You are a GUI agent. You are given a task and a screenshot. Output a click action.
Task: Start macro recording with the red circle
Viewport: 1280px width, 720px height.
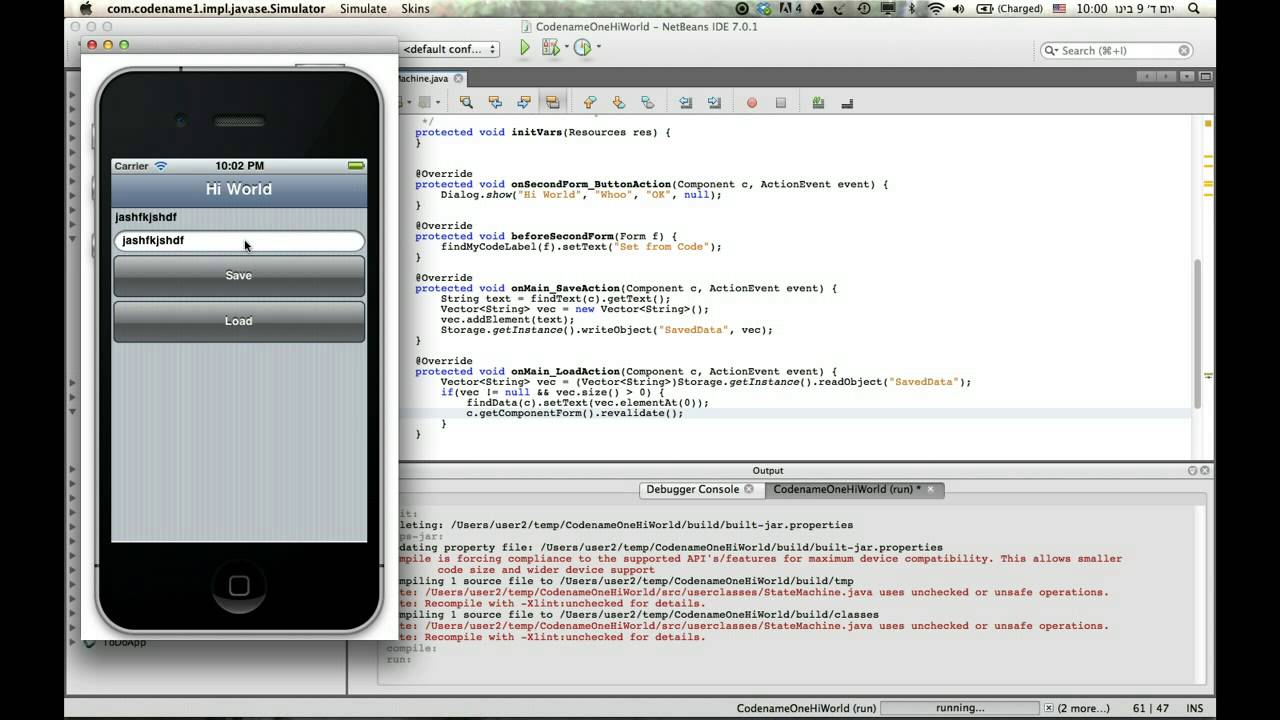pos(752,102)
